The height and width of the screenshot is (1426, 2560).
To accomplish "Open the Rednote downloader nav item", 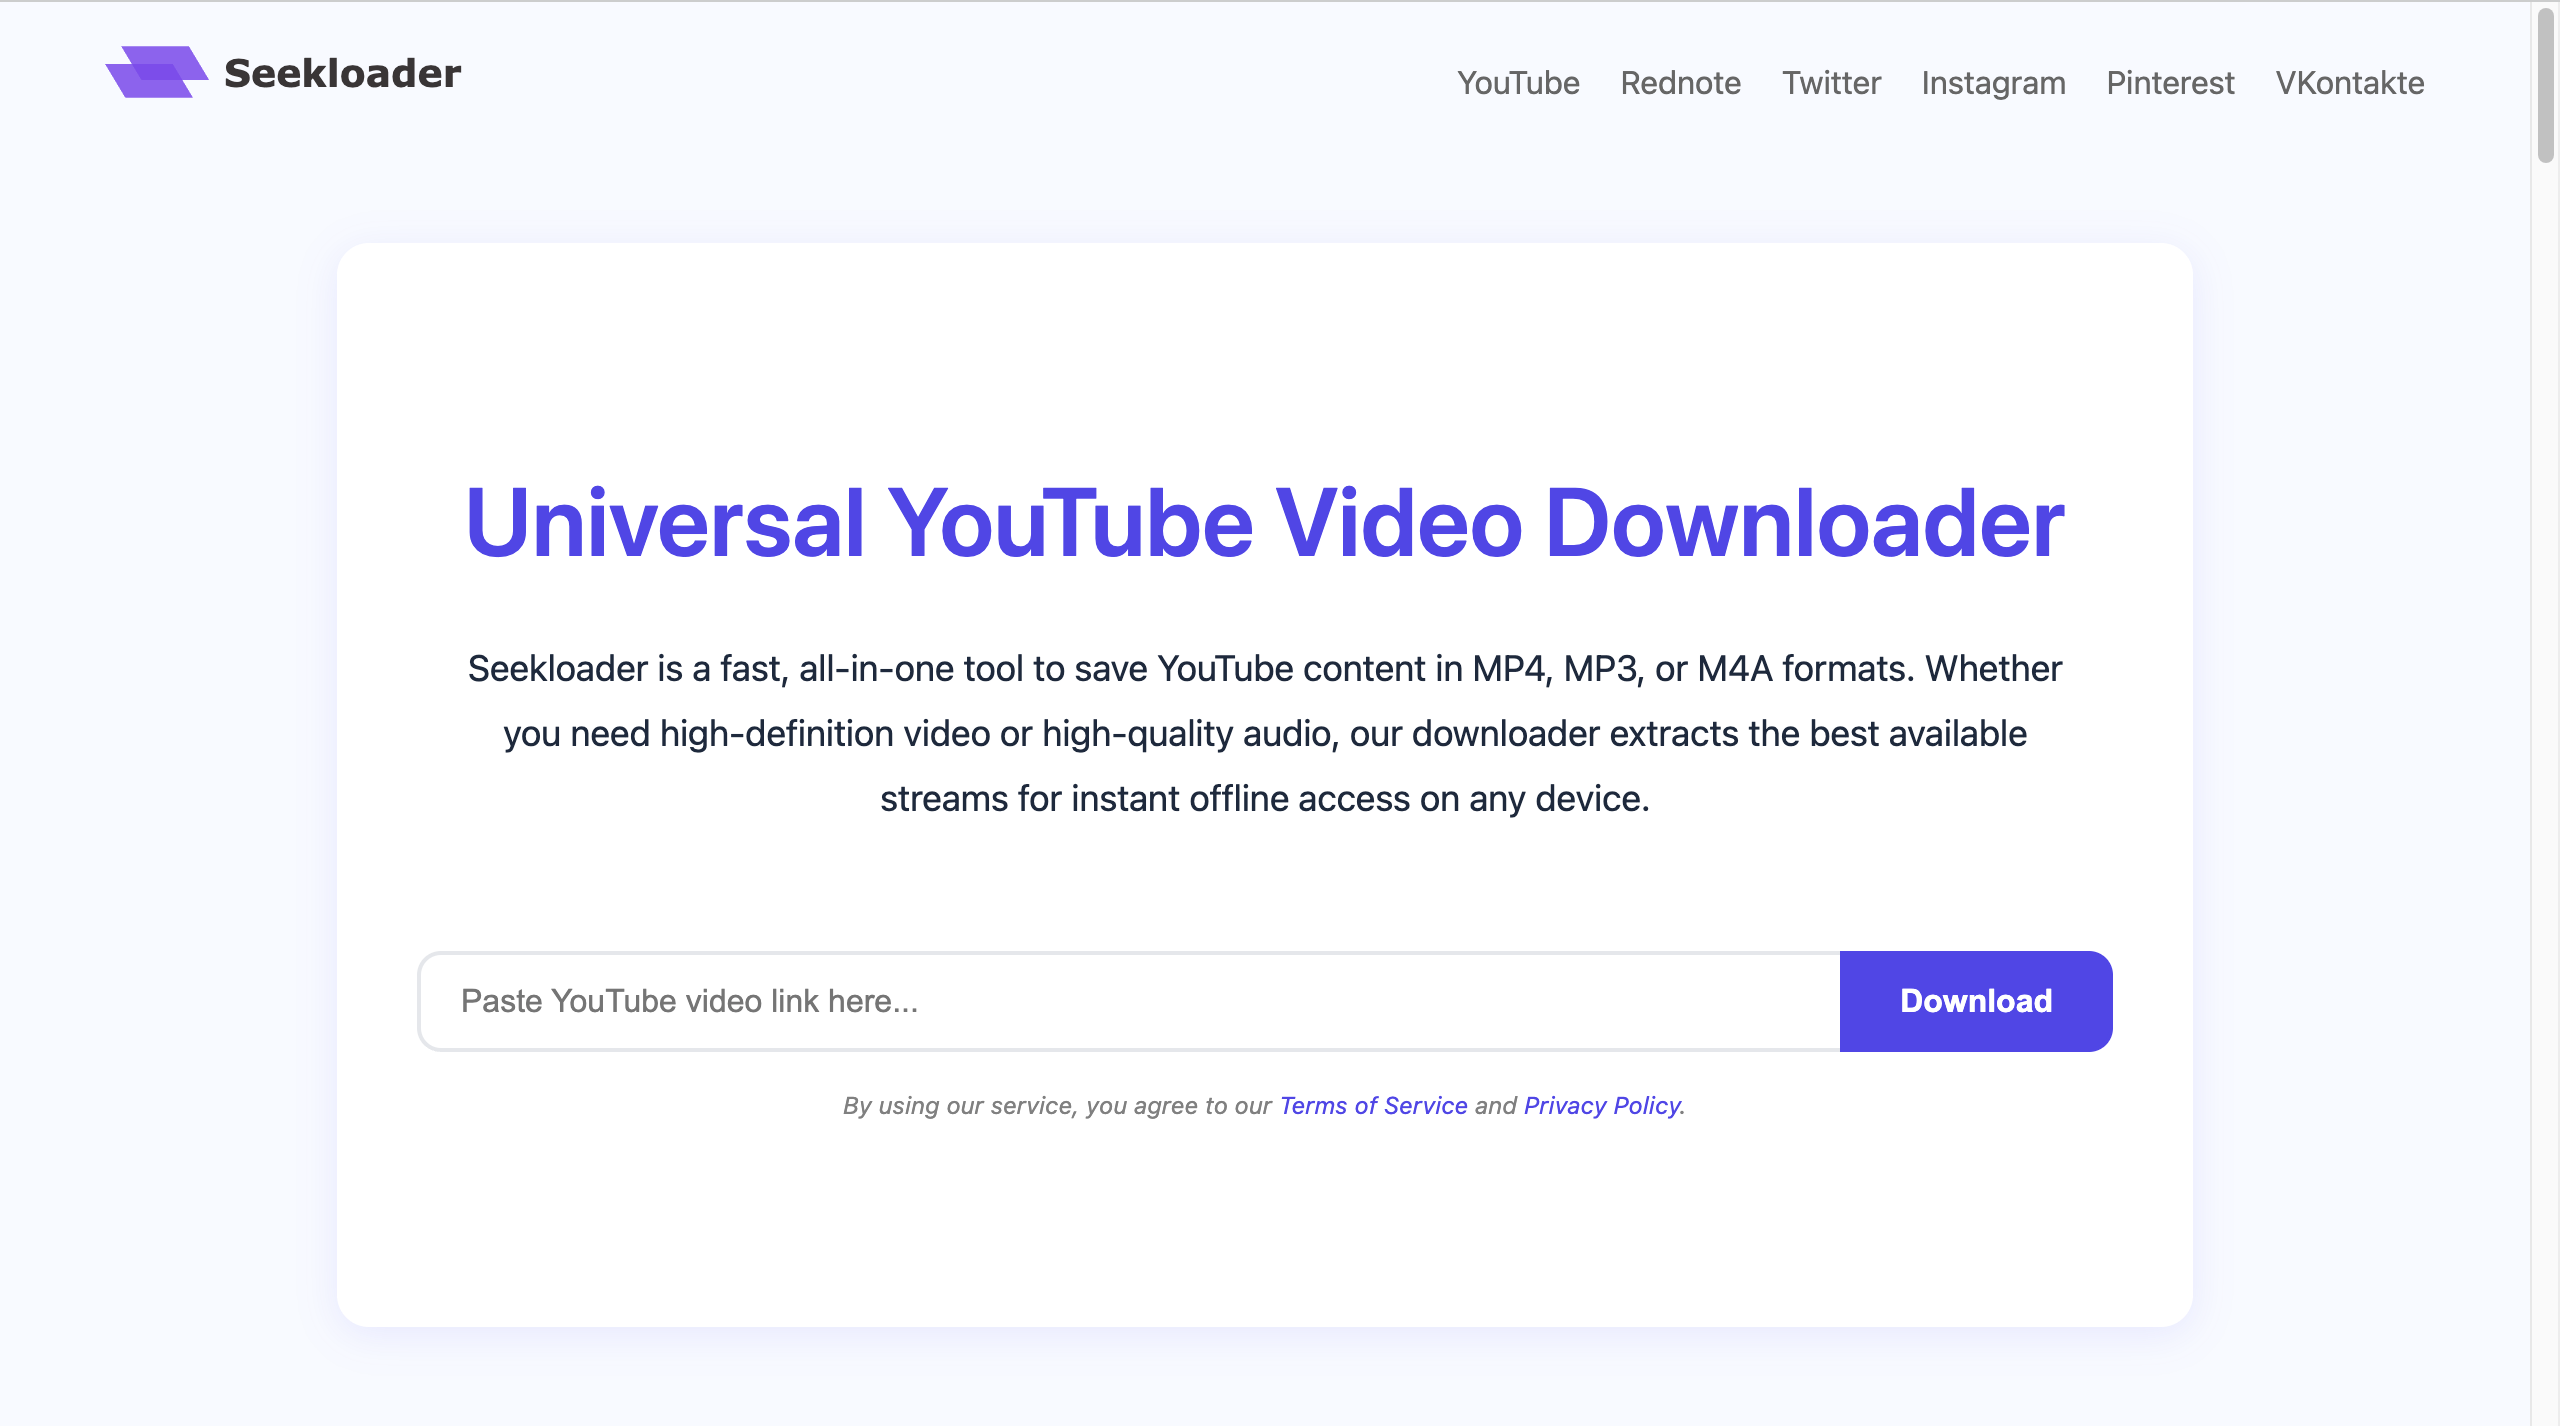I will click(1680, 83).
